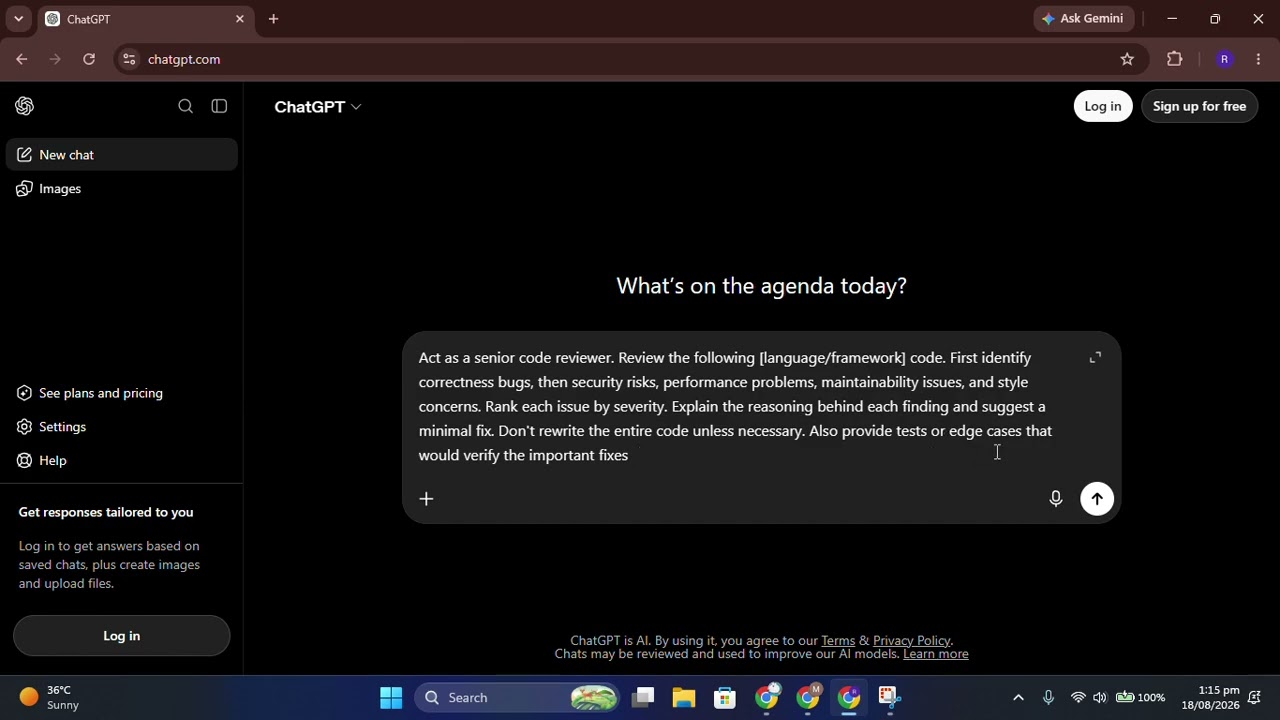Image resolution: width=1280 pixels, height=720 pixels.
Task: View site information for chatgpt.com
Action: (x=129, y=59)
